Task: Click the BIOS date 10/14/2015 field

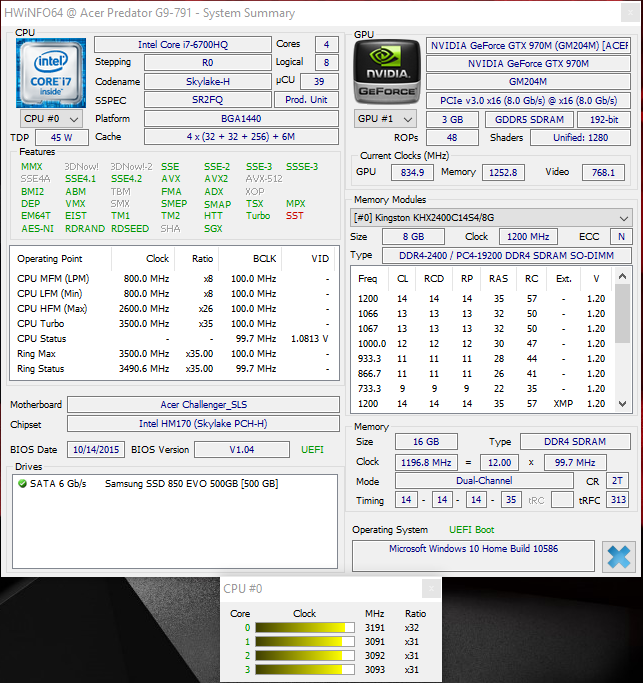Action: click(x=96, y=450)
